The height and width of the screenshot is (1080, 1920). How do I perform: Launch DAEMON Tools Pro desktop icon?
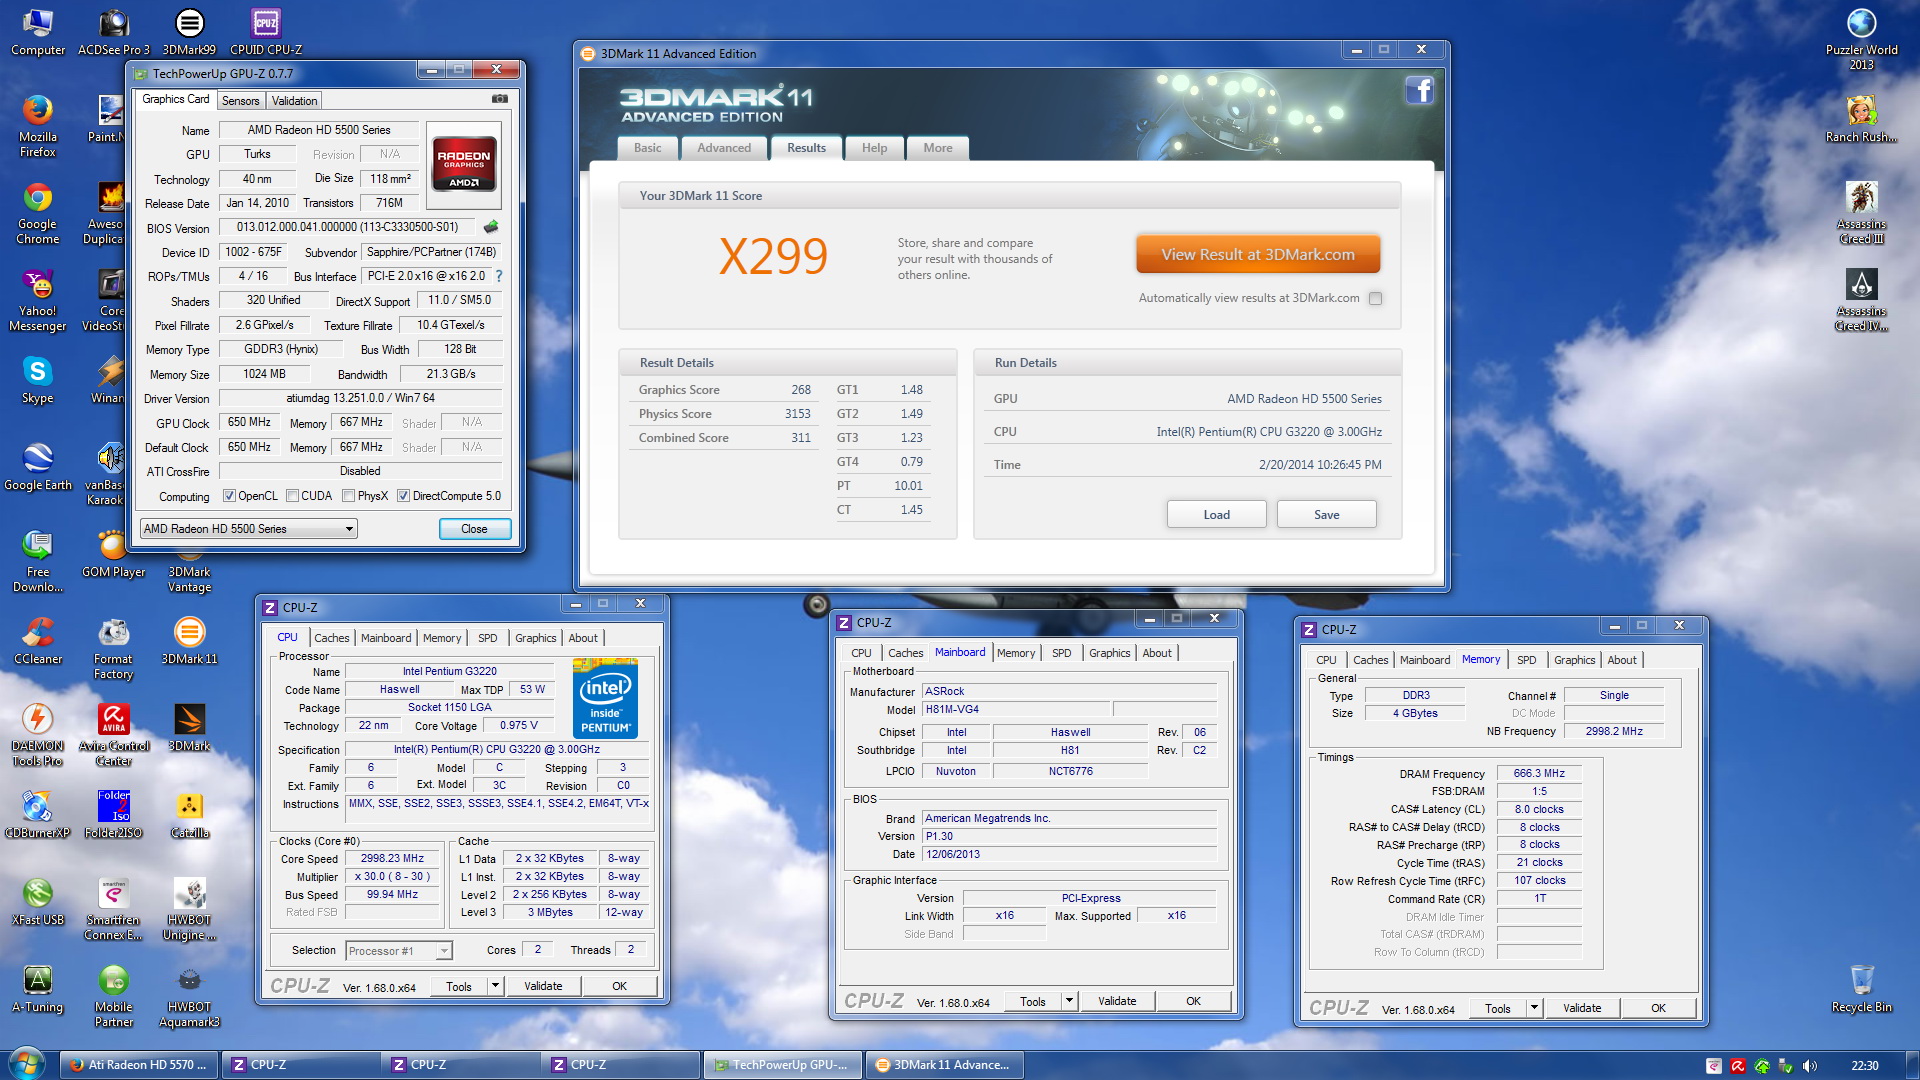tap(38, 735)
